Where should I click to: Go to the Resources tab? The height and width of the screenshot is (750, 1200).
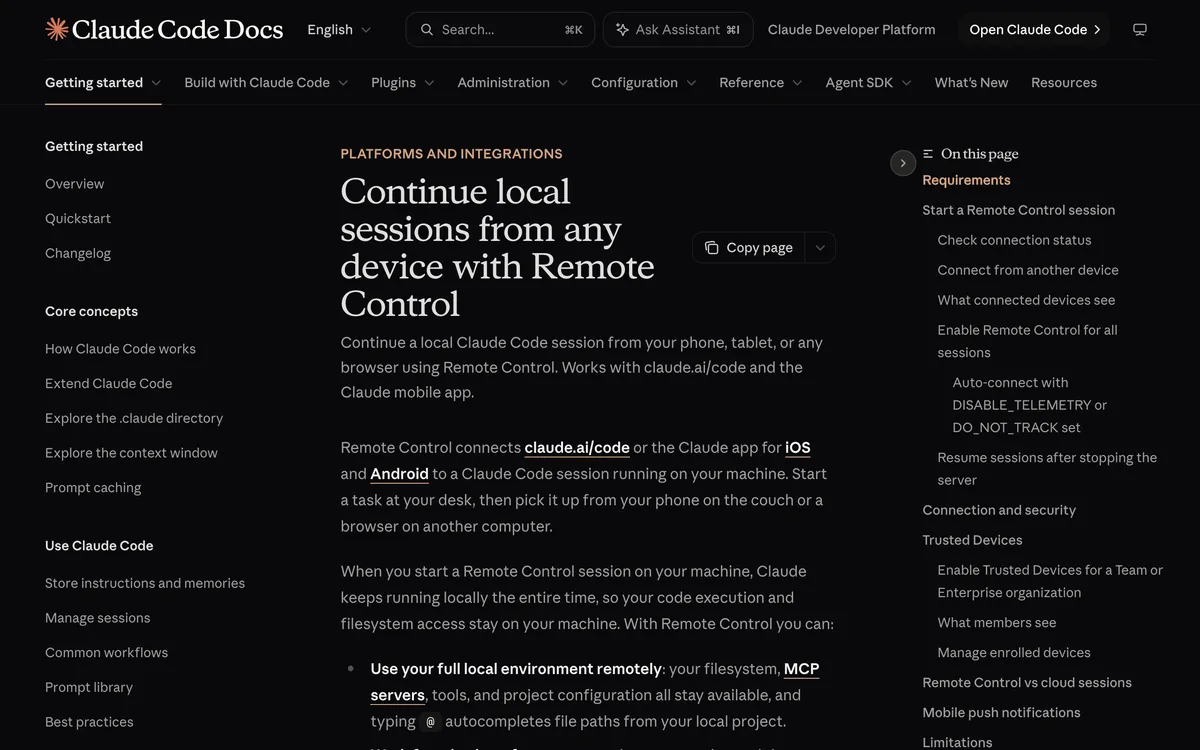click(x=1064, y=83)
